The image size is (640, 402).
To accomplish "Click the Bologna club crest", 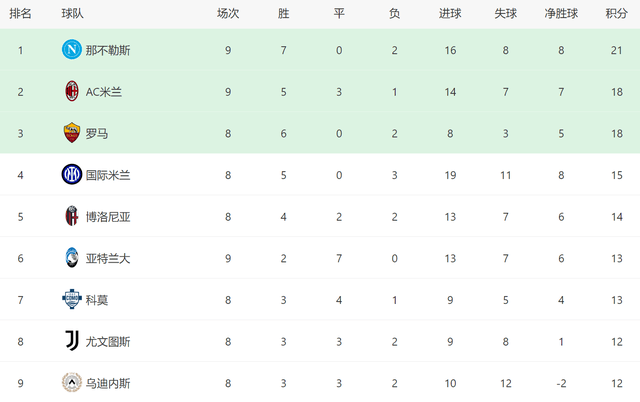I will coord(71,216).
